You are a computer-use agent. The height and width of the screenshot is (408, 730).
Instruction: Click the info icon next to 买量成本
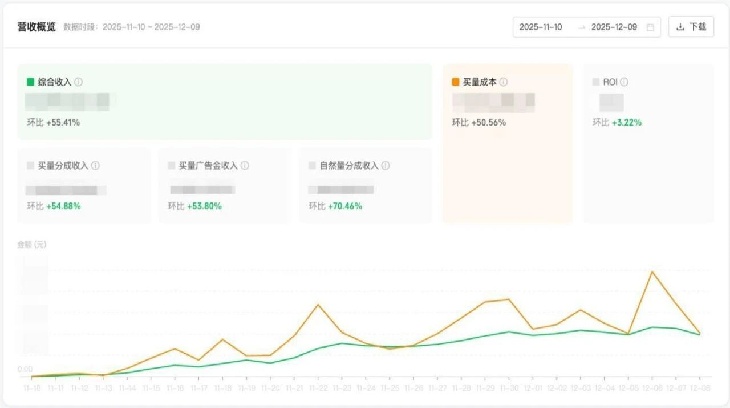coord(504,82)
